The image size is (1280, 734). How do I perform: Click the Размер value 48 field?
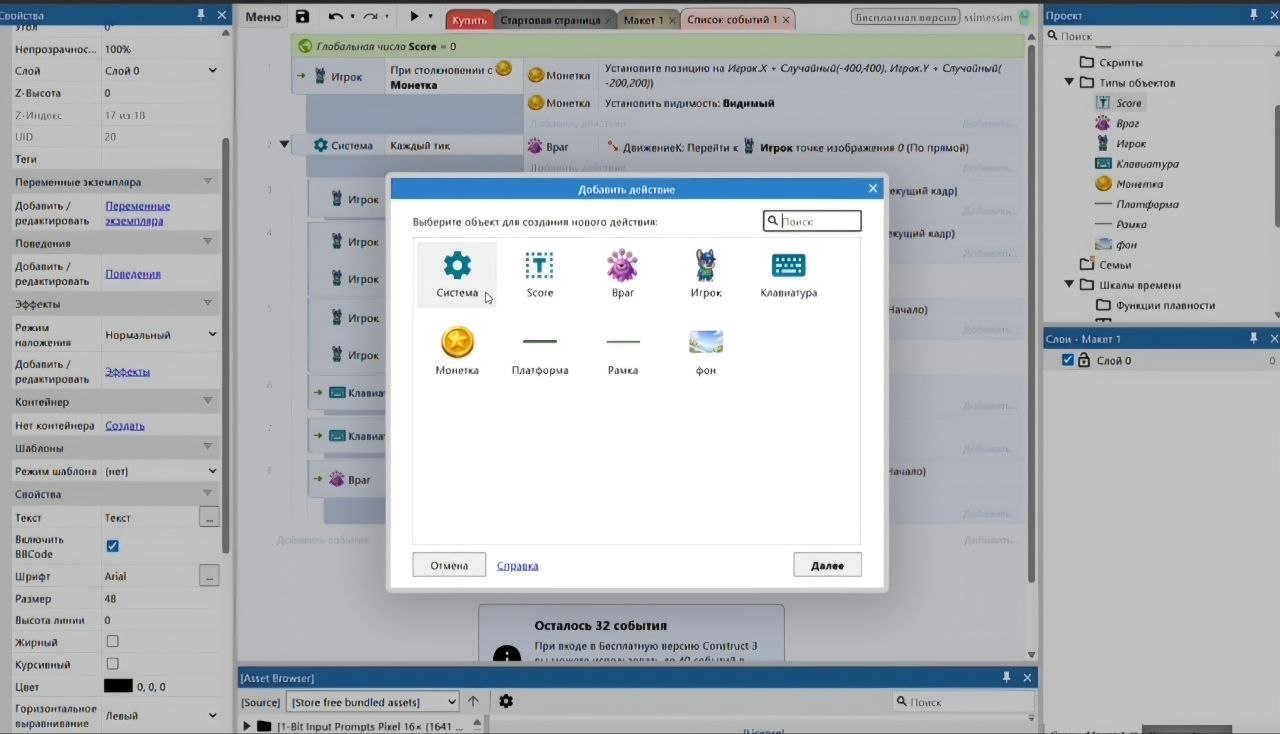click(x=160, y=599)
